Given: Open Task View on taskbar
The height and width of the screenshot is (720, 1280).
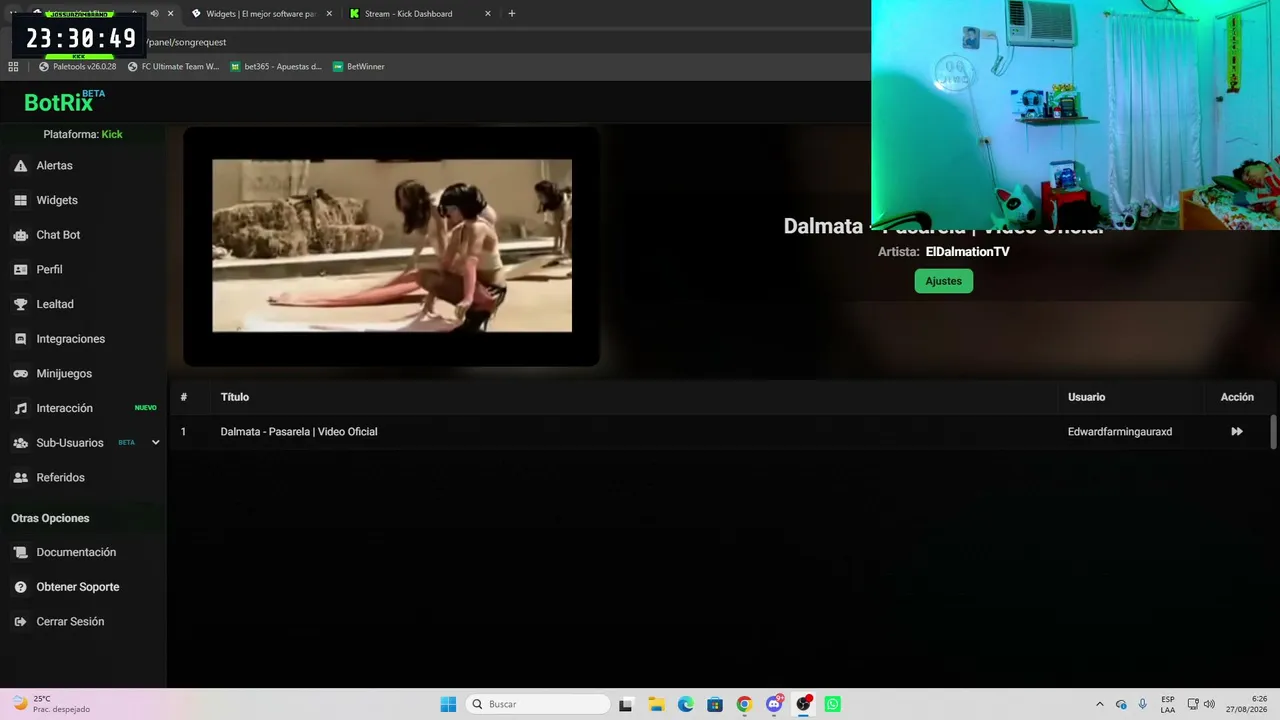Looking at the screenshot, I should pos(626,704).
